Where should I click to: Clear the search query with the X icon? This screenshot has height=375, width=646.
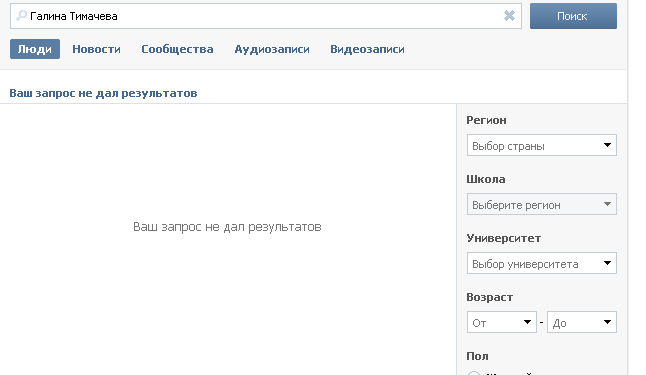(509, 16)
